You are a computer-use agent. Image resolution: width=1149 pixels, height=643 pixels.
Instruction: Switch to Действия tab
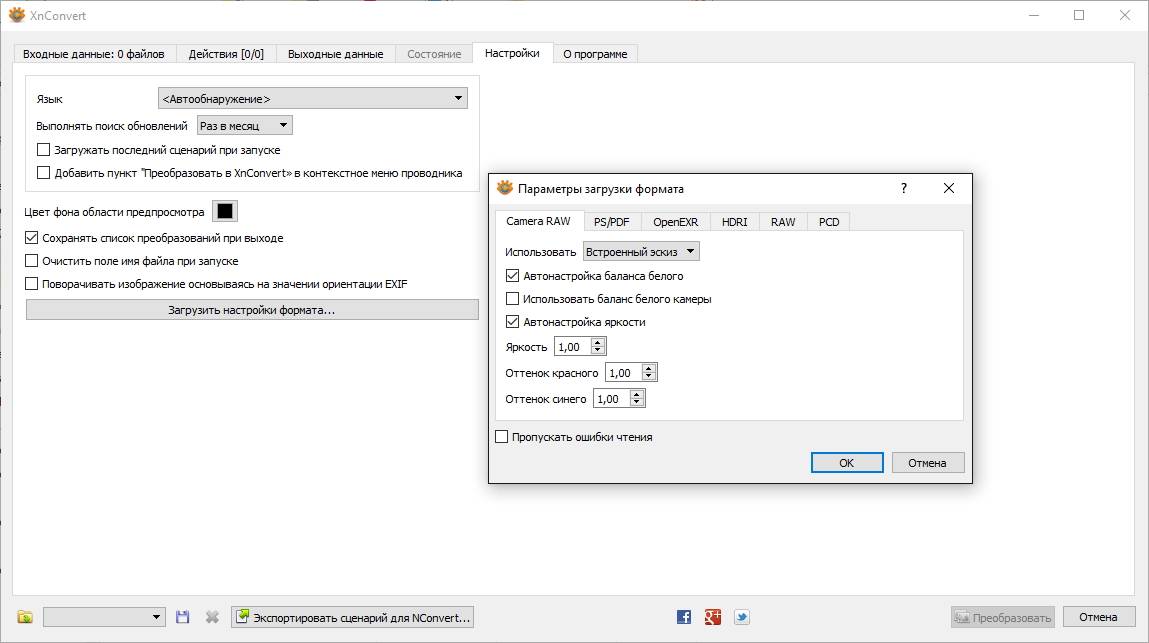[x=226, y=54]
